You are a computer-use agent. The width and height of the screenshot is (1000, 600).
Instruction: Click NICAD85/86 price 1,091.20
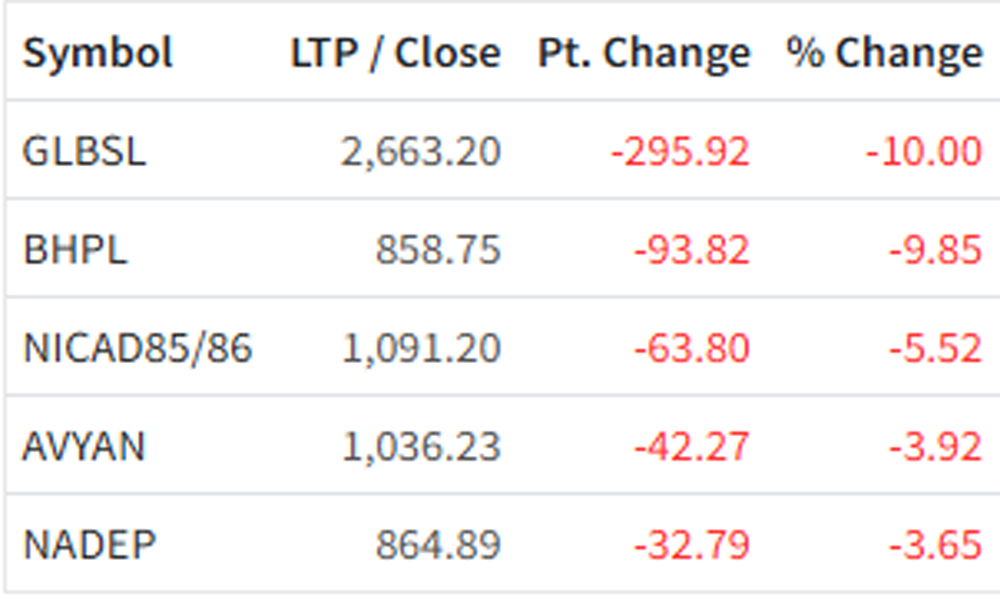click(421, 348)
